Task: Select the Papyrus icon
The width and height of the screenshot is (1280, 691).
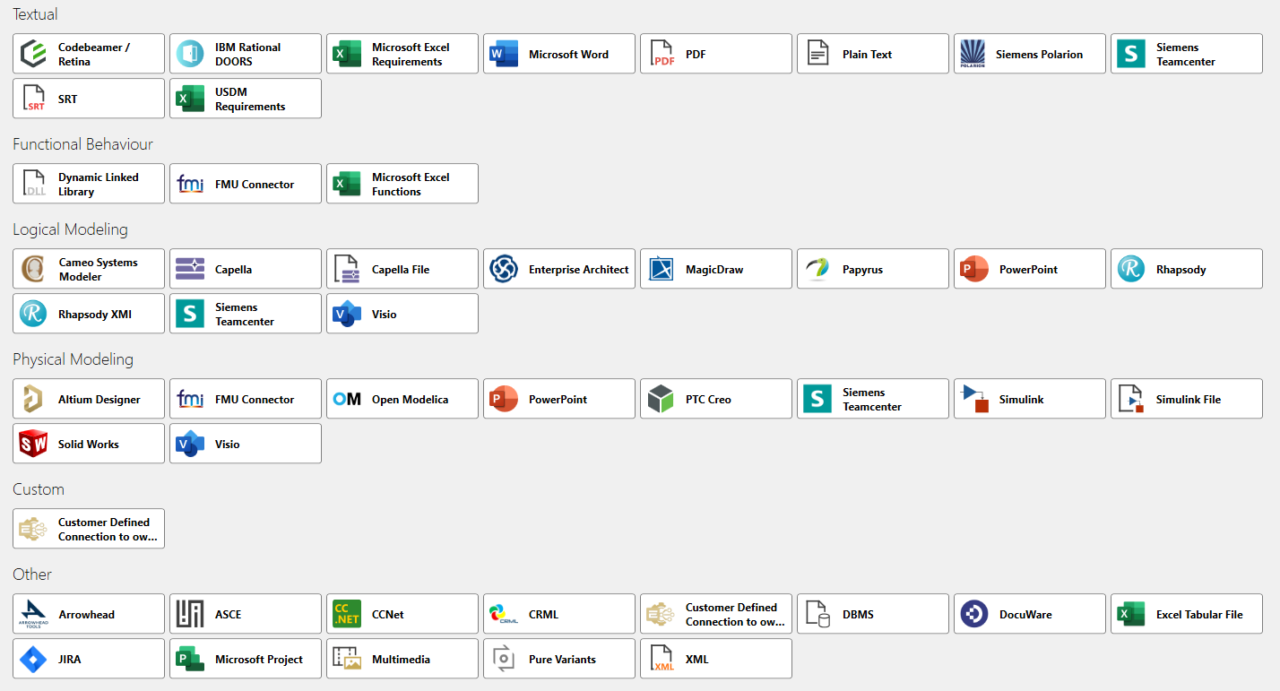Action: [817, 269]
